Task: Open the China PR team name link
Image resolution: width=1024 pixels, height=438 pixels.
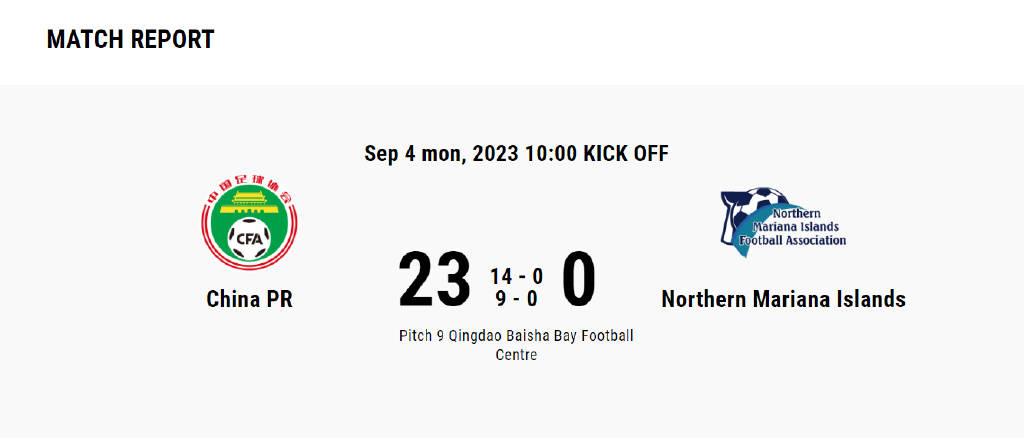Action: coord(249,299)
